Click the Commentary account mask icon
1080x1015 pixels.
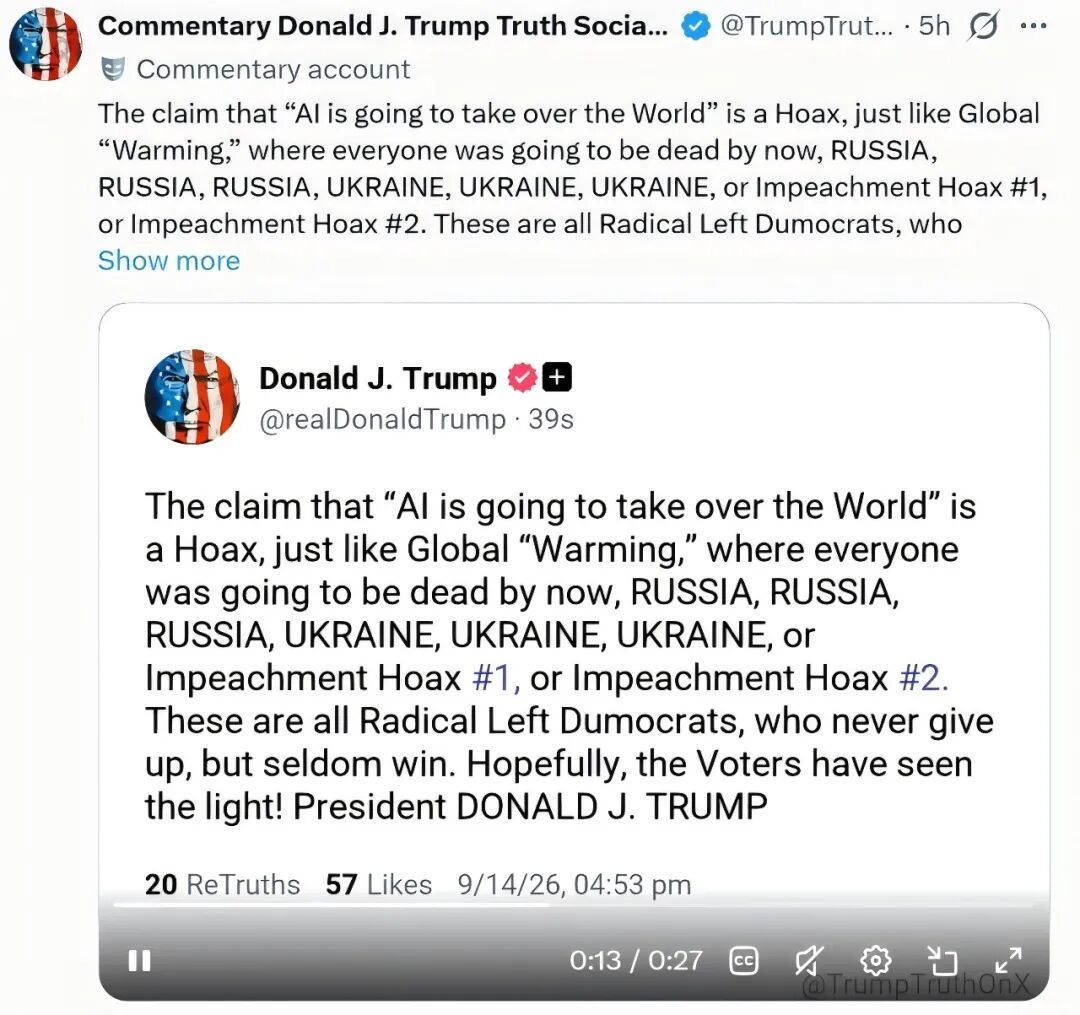[112, 70]
